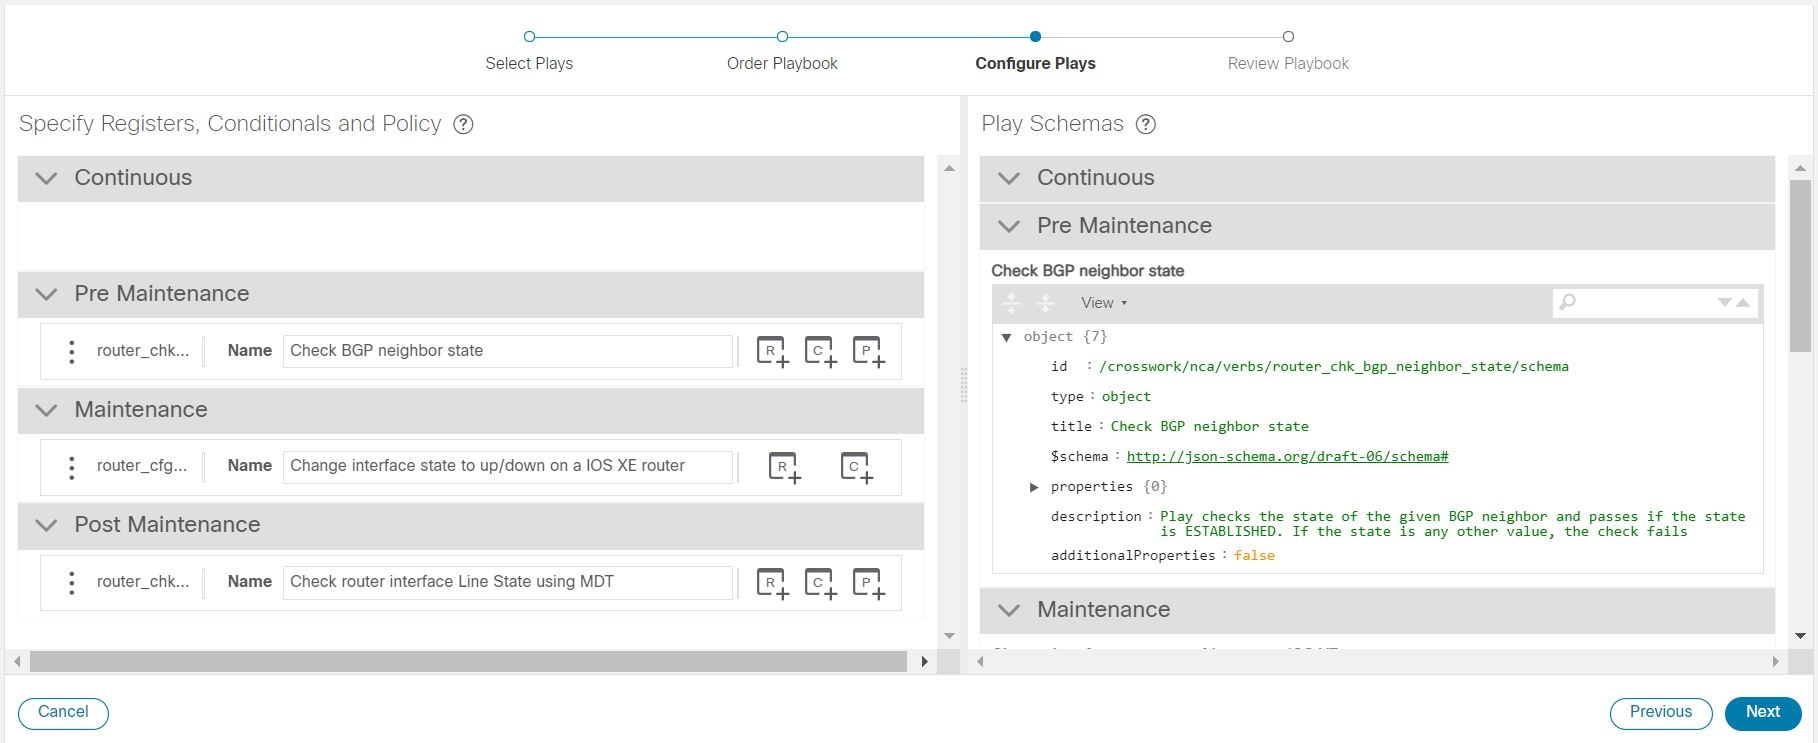Open json-schema.org draft-06 schema link
1818x743 pixels.
pos(1287,457)
